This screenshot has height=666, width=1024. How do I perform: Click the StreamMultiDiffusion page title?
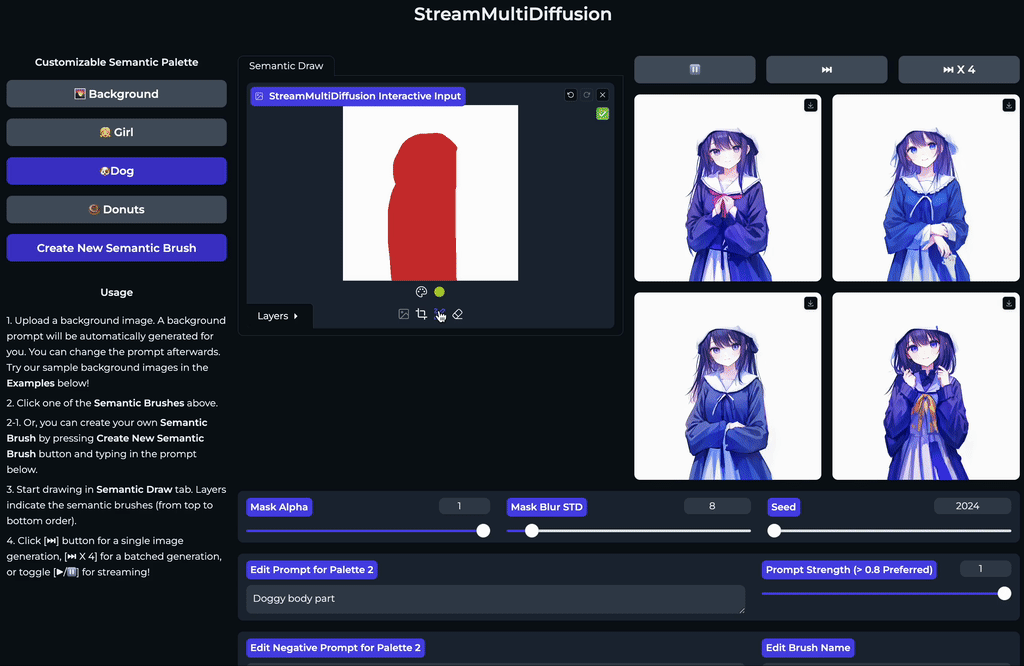(x=513, y=14)
